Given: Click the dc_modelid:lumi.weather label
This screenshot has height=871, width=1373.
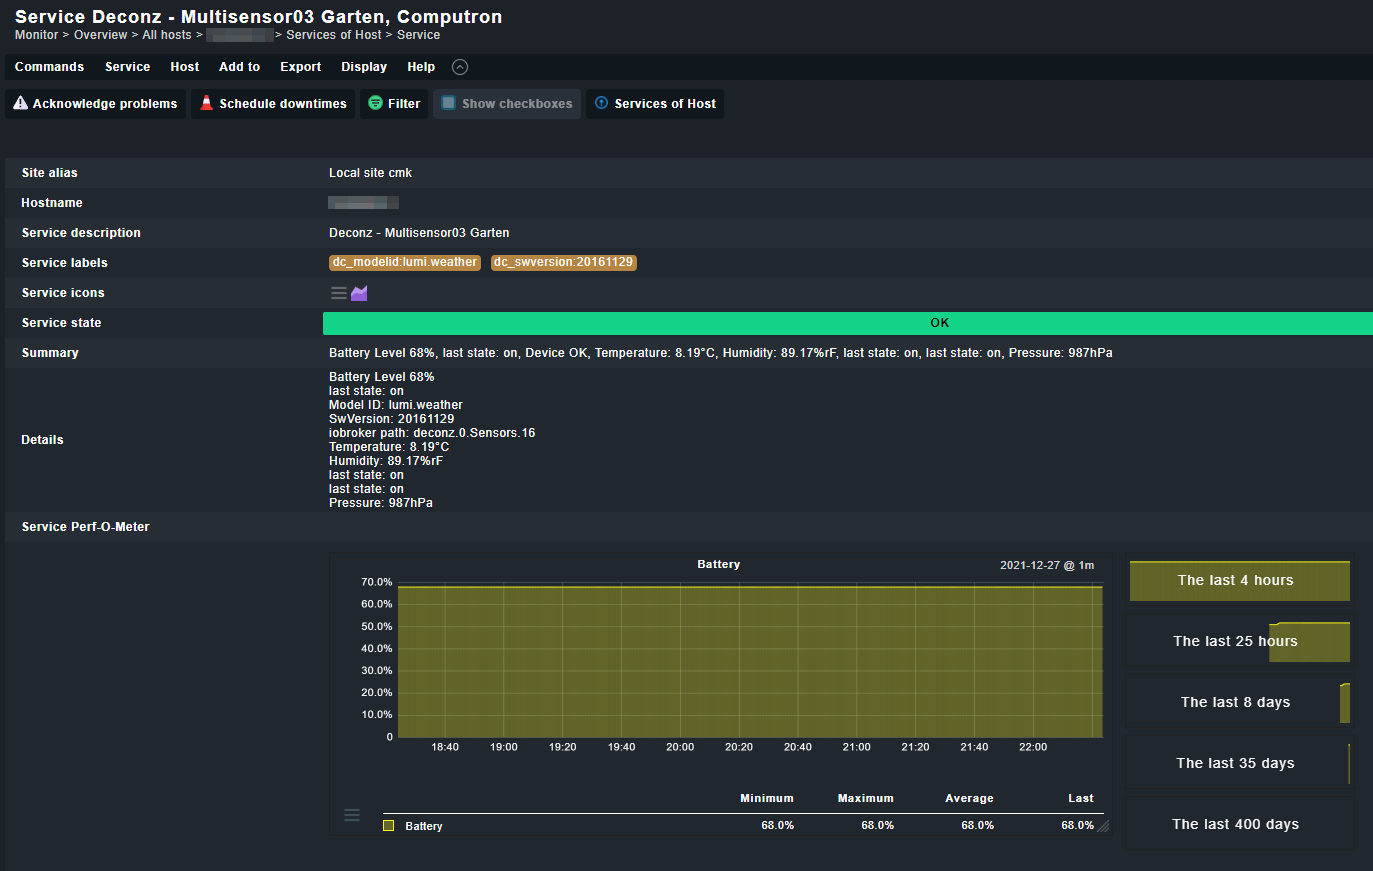Looking at the screenshot, I should 404,262.
